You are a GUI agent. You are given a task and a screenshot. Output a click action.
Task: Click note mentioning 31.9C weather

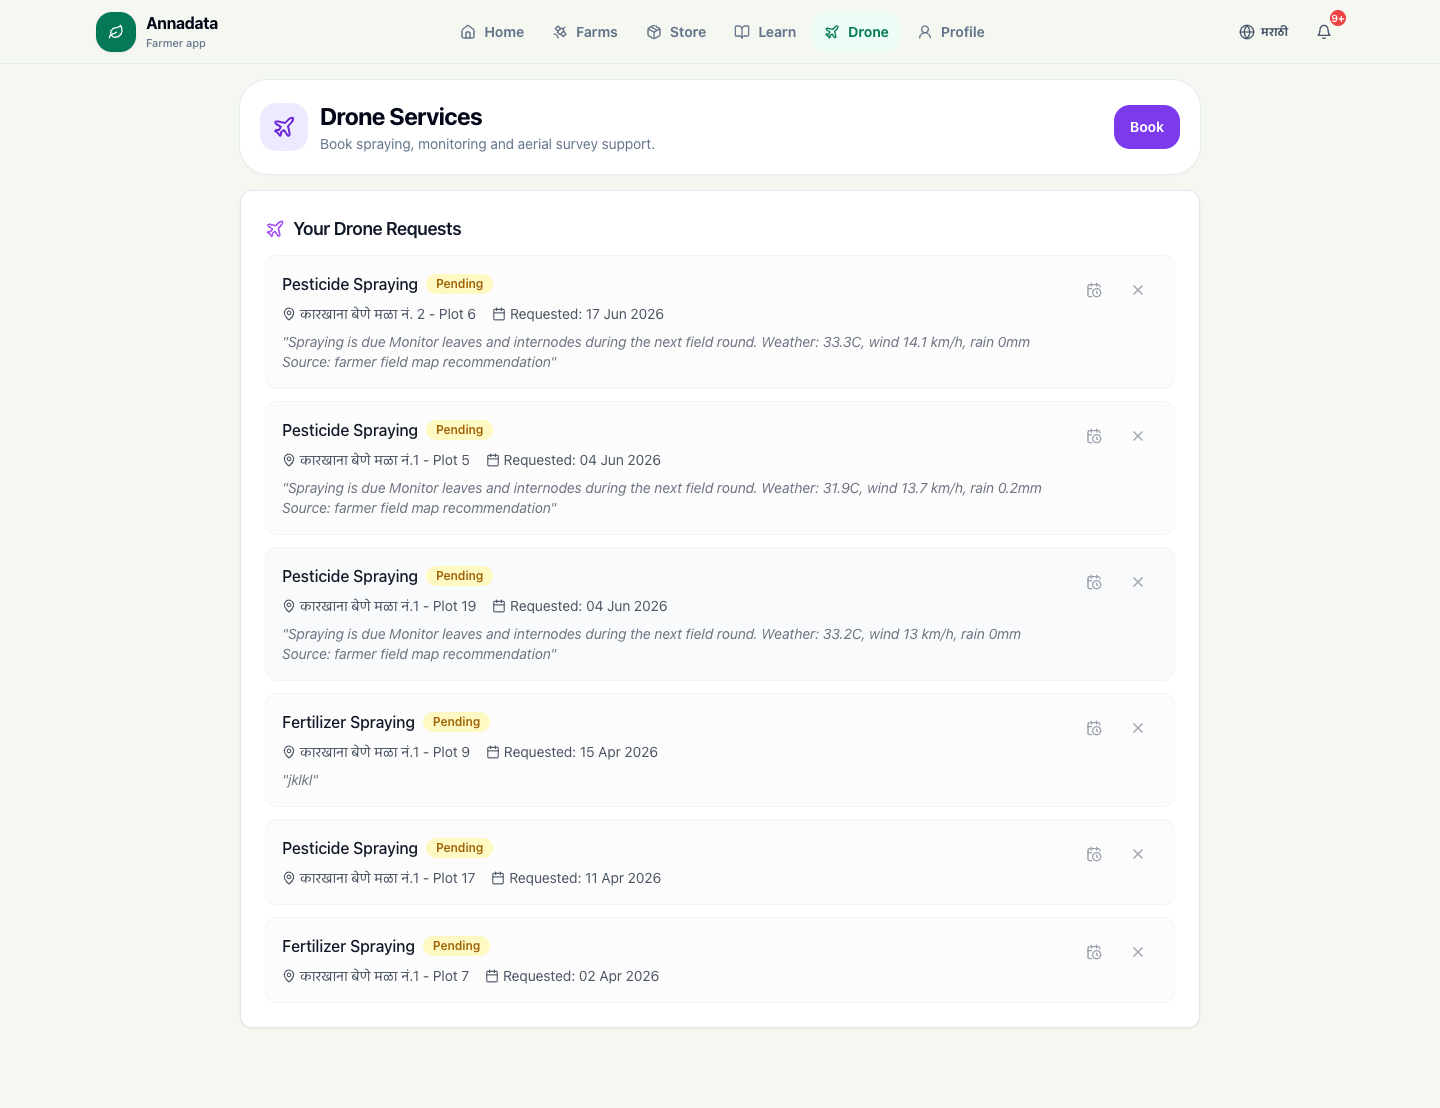(x=662, y=498)
